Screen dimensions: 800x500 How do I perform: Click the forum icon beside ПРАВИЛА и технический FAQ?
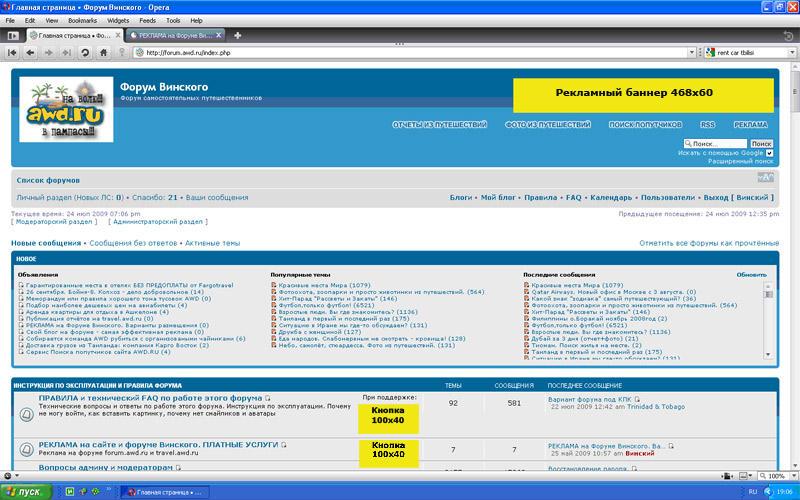tap(27, 414)
